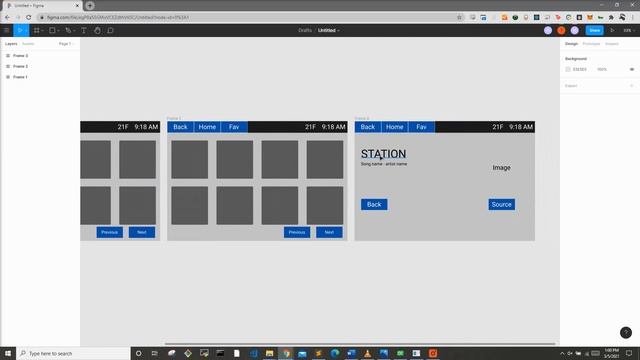The height and width of the screenshot is (360, 640).
Task: Open the Page 1 pages dropdown
Action: (66, 44)
